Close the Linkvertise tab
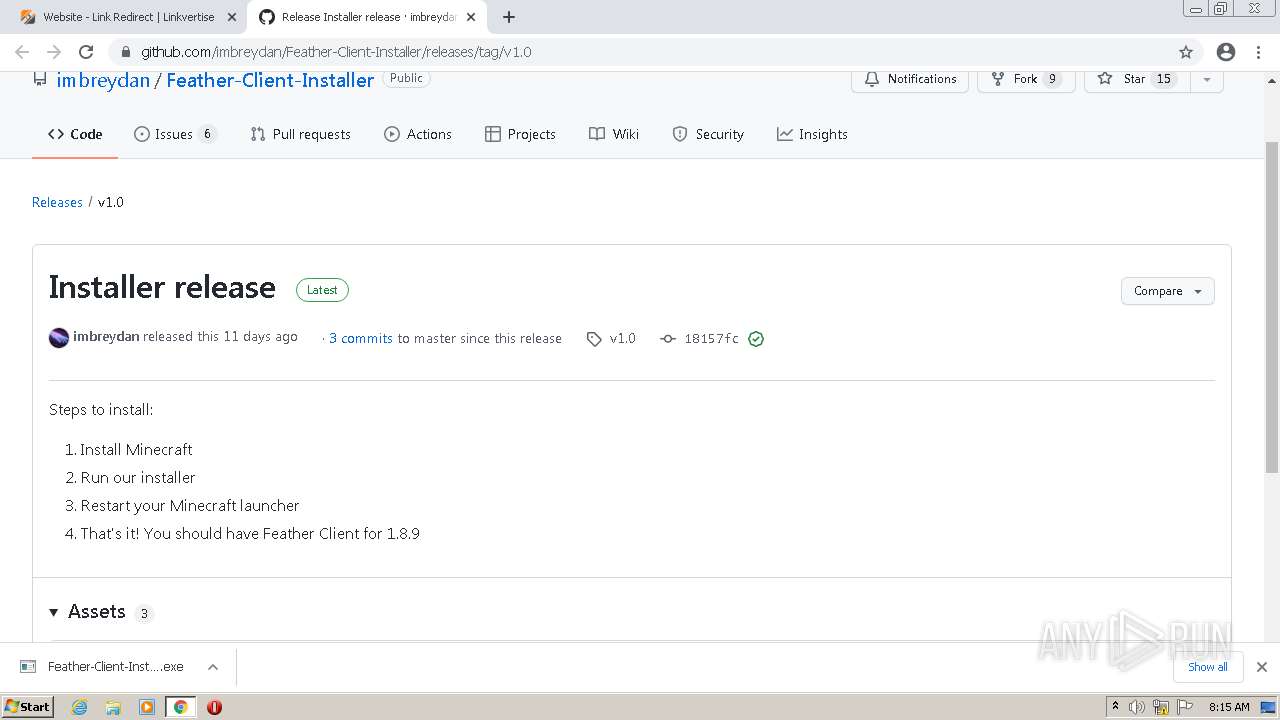The width and height of the screenshot is (1280, 720). tap(232, 17)
